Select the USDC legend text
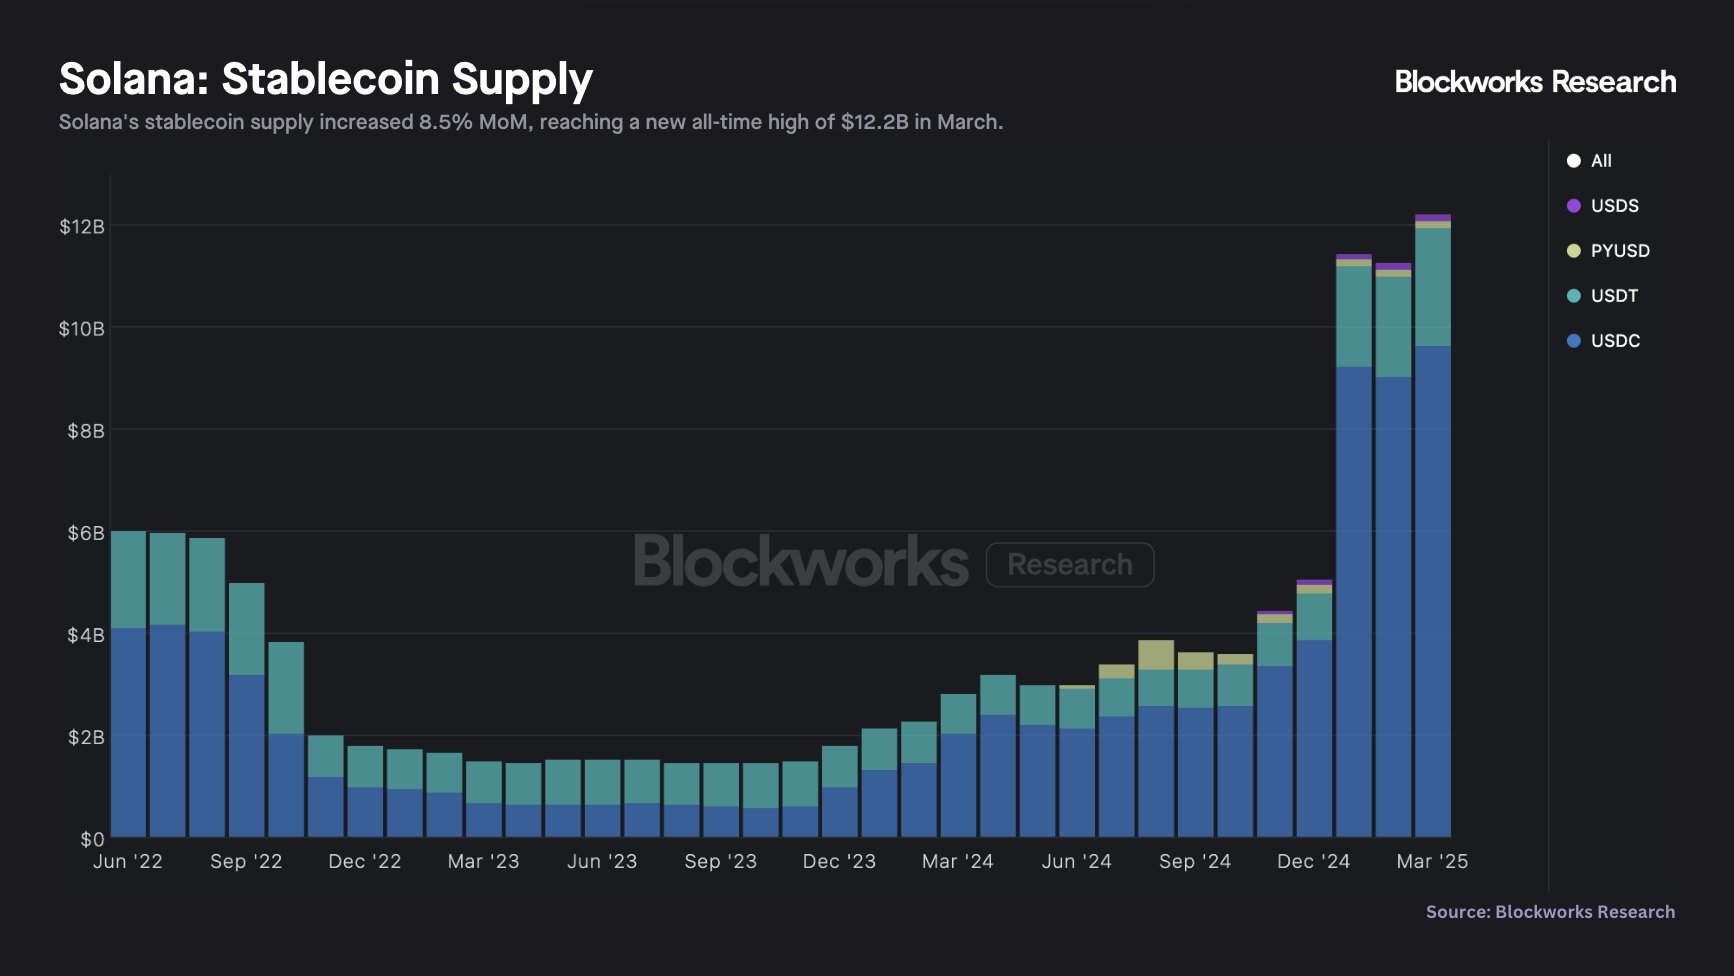This screenshot has width=1734, height=976. (x=1615, y=341)
